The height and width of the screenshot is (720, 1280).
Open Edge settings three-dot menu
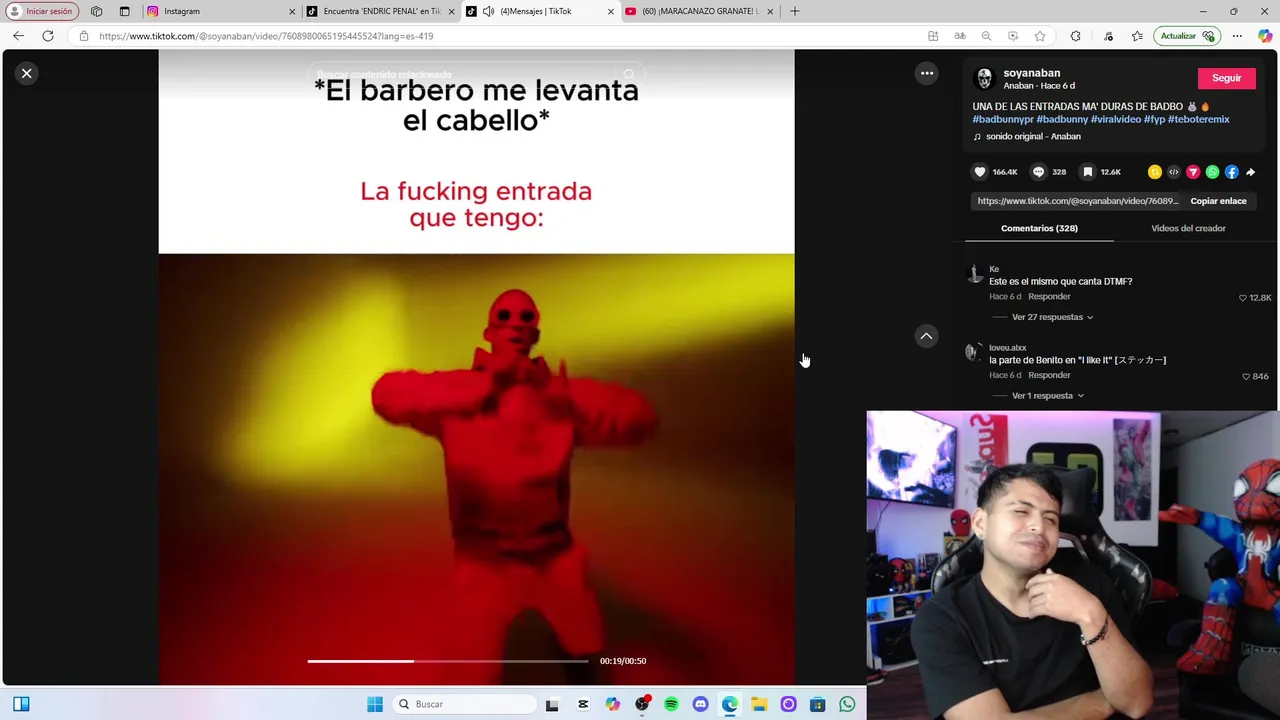1237,36
